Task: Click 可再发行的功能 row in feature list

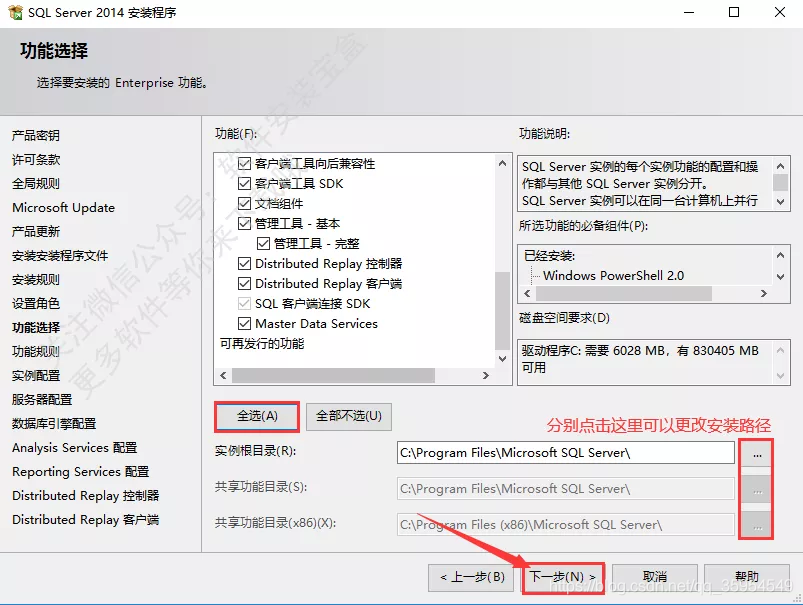Action: pos(262,344)
